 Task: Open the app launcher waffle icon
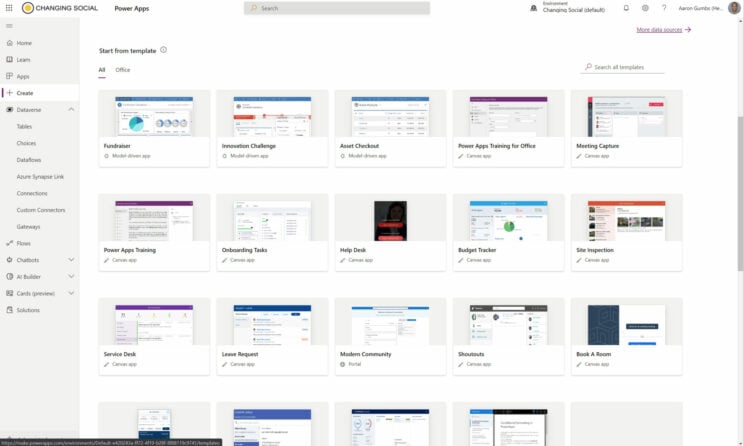(x=9, y=8)
